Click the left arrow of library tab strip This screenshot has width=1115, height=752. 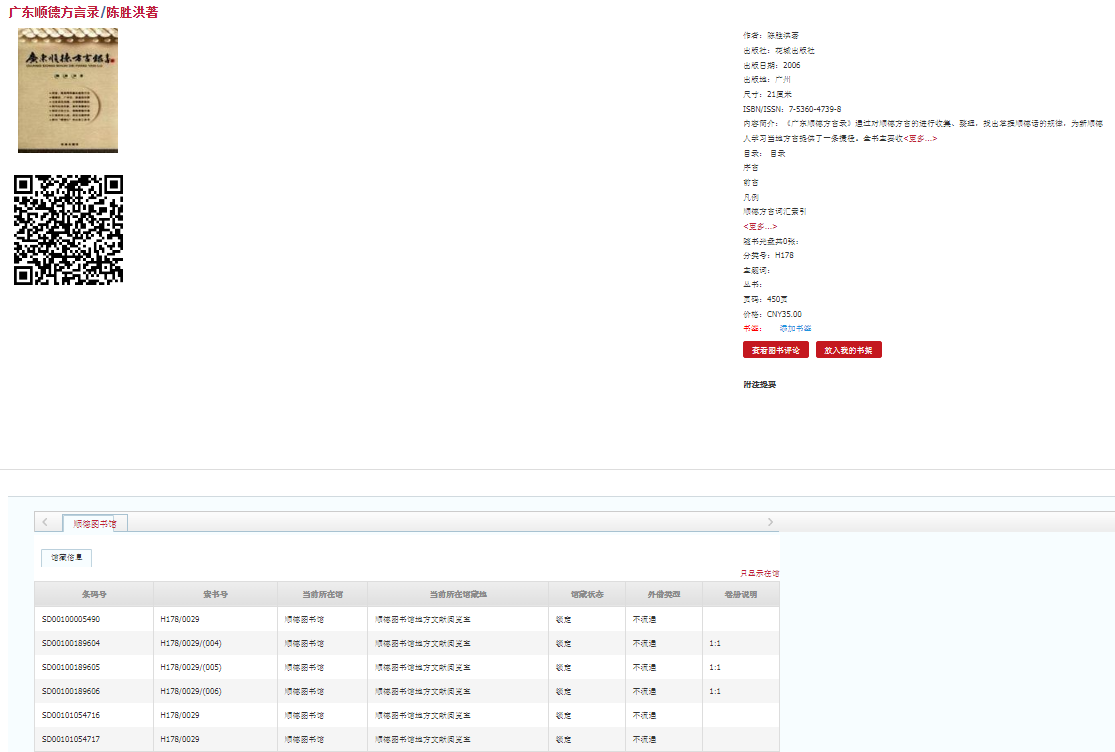(46, 522)
